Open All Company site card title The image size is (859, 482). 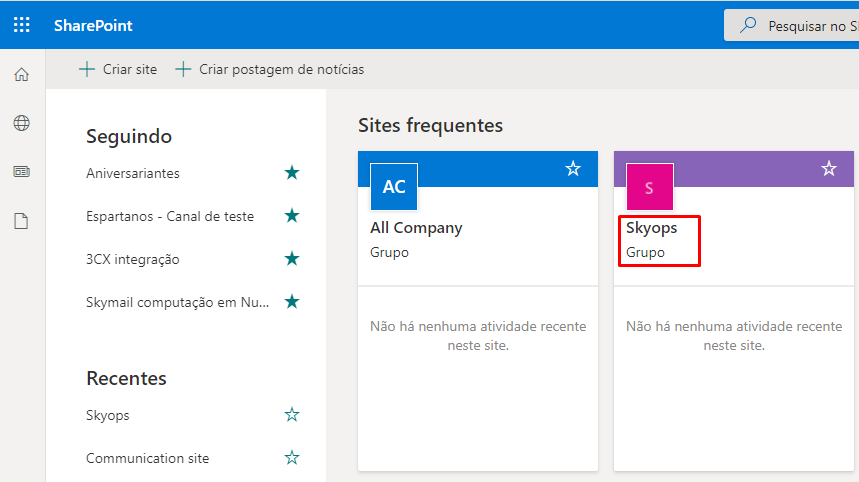416,228
